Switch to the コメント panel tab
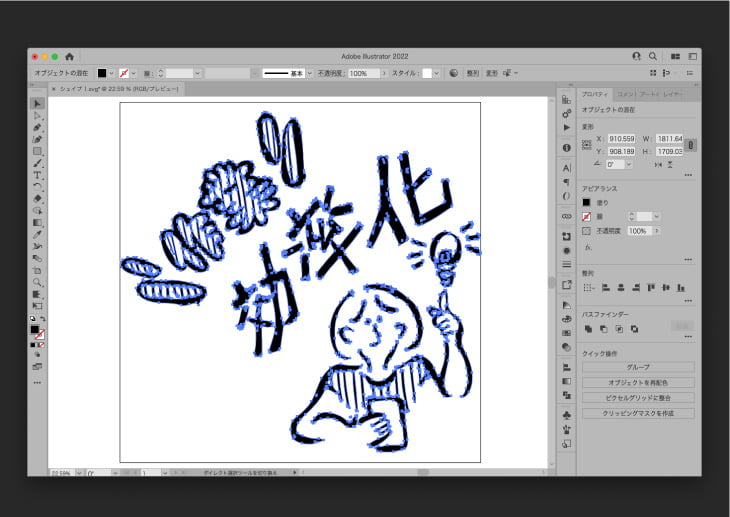This screenshot has height=517, width=730. tap(625, 94)
